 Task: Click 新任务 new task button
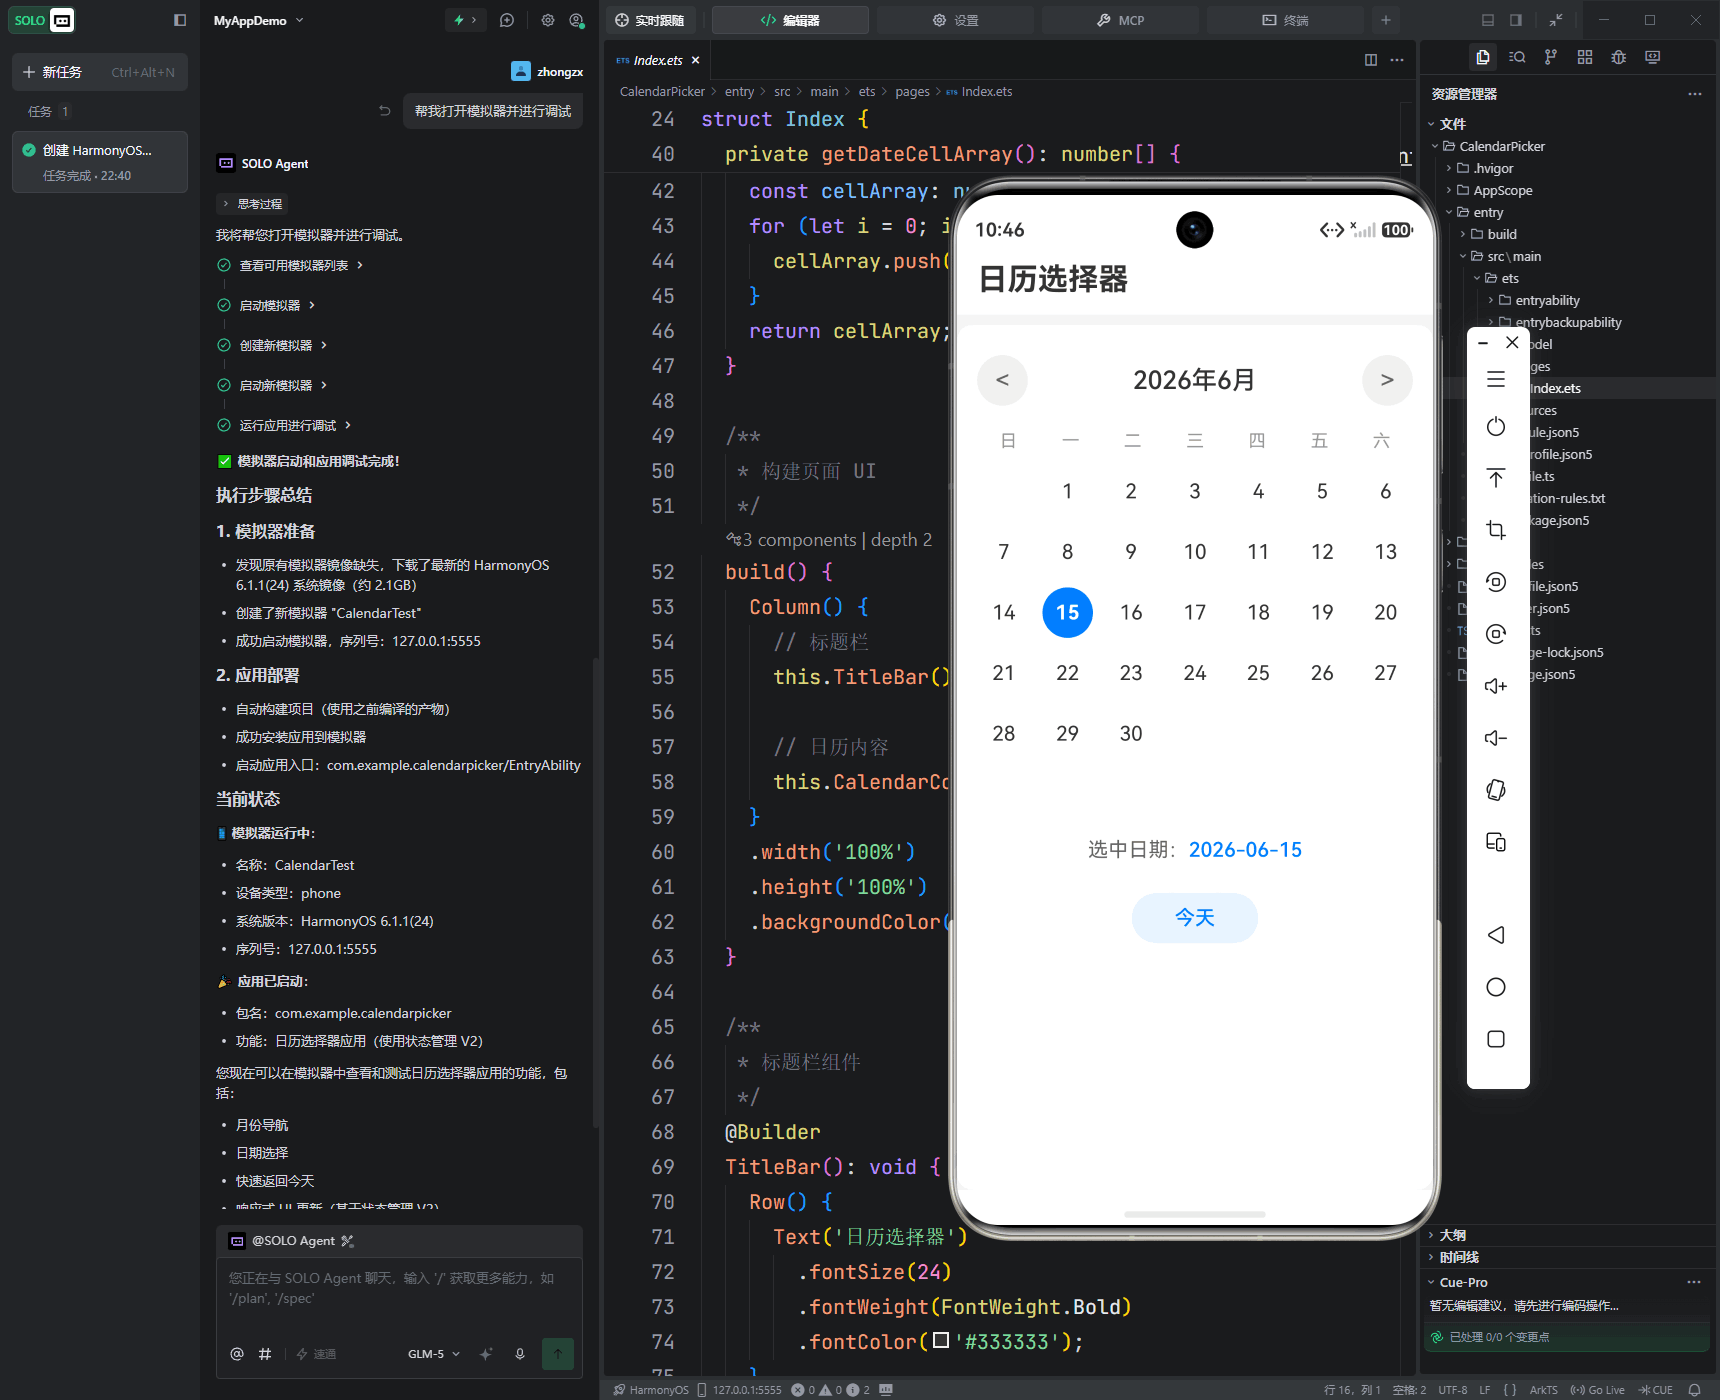tap(100, 72)
